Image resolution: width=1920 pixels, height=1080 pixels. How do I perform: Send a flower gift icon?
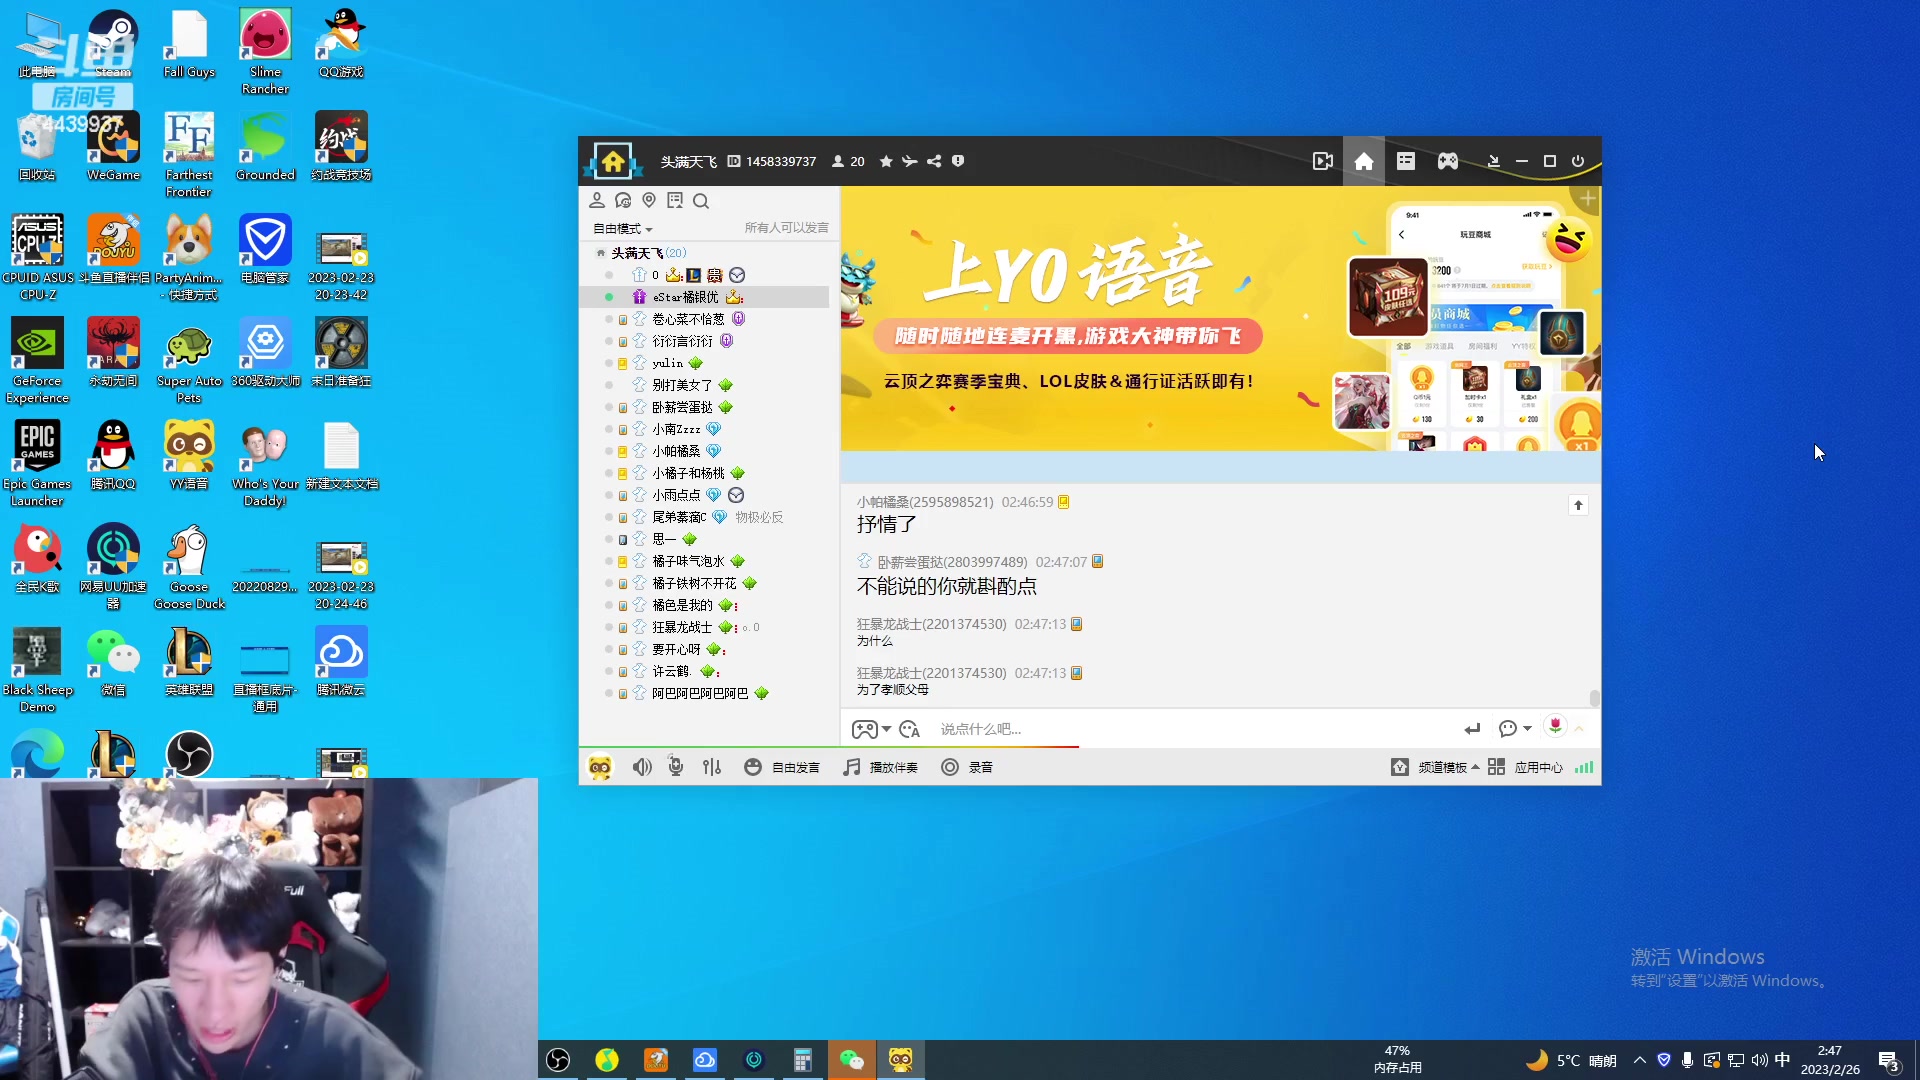coord(1555,726)
